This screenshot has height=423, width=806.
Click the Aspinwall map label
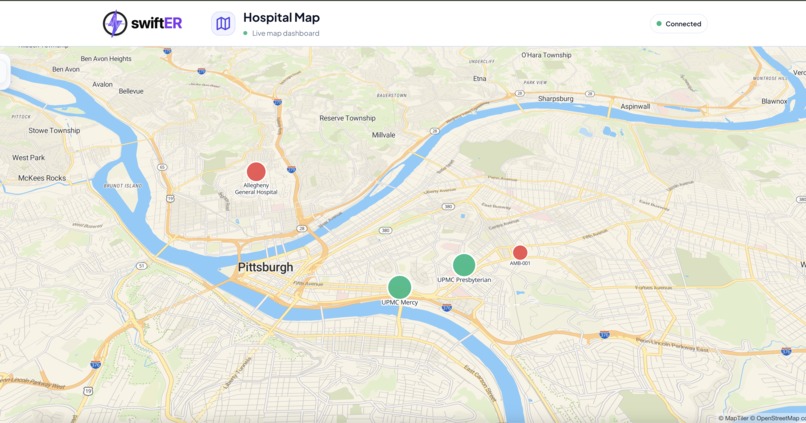click(x=635, y=106)
